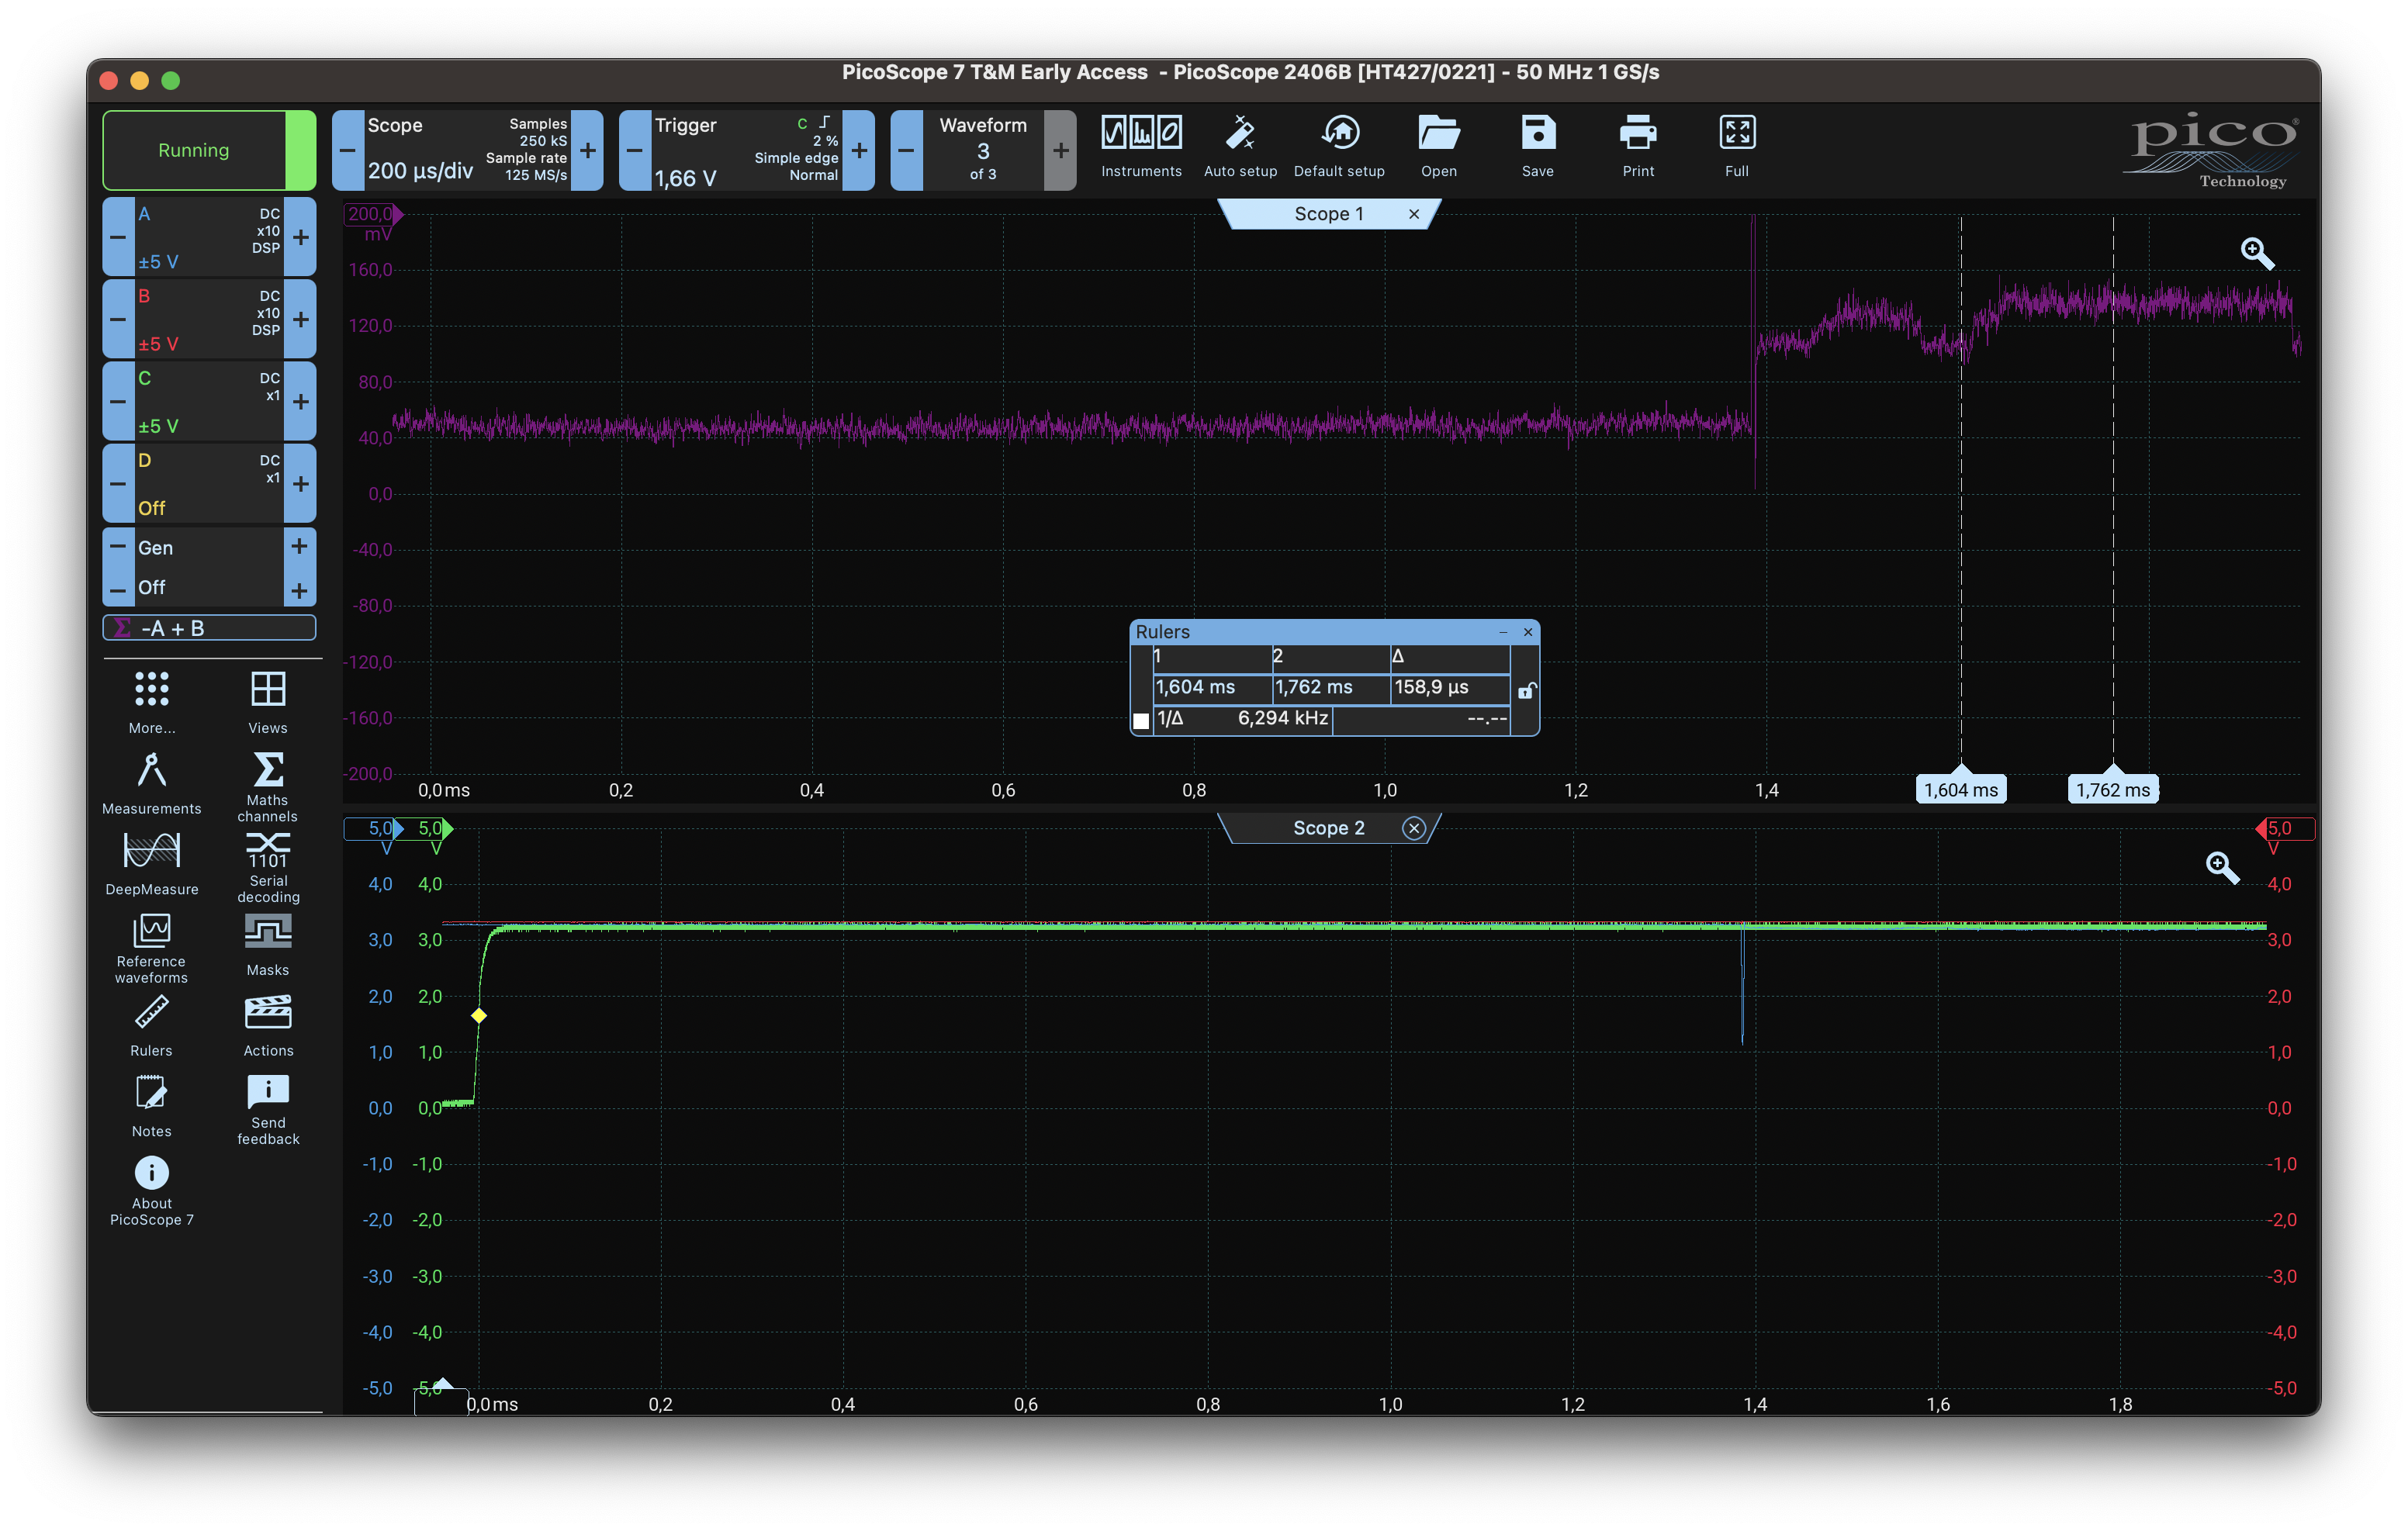Decrease the scope timebase per division

pyautogui.click(x=348, y=150)
